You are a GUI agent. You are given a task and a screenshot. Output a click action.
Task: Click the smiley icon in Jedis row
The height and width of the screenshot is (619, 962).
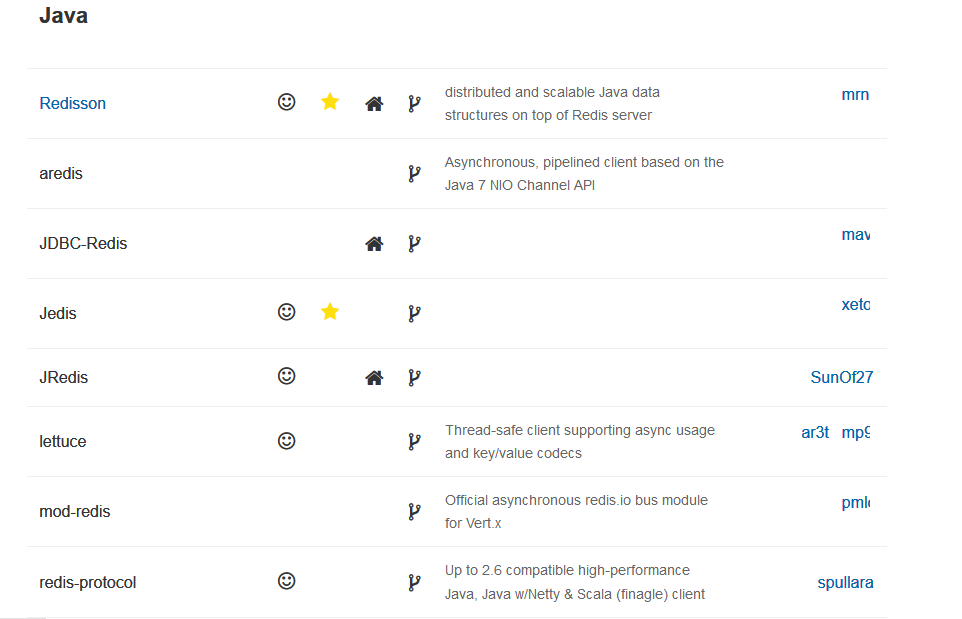[x=287, y=312]
